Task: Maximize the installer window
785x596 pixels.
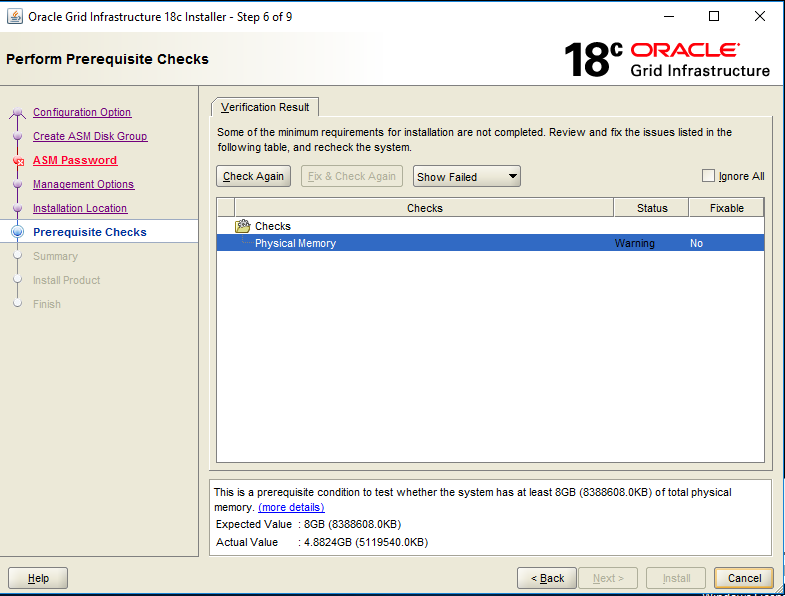Action: [714, 17]
